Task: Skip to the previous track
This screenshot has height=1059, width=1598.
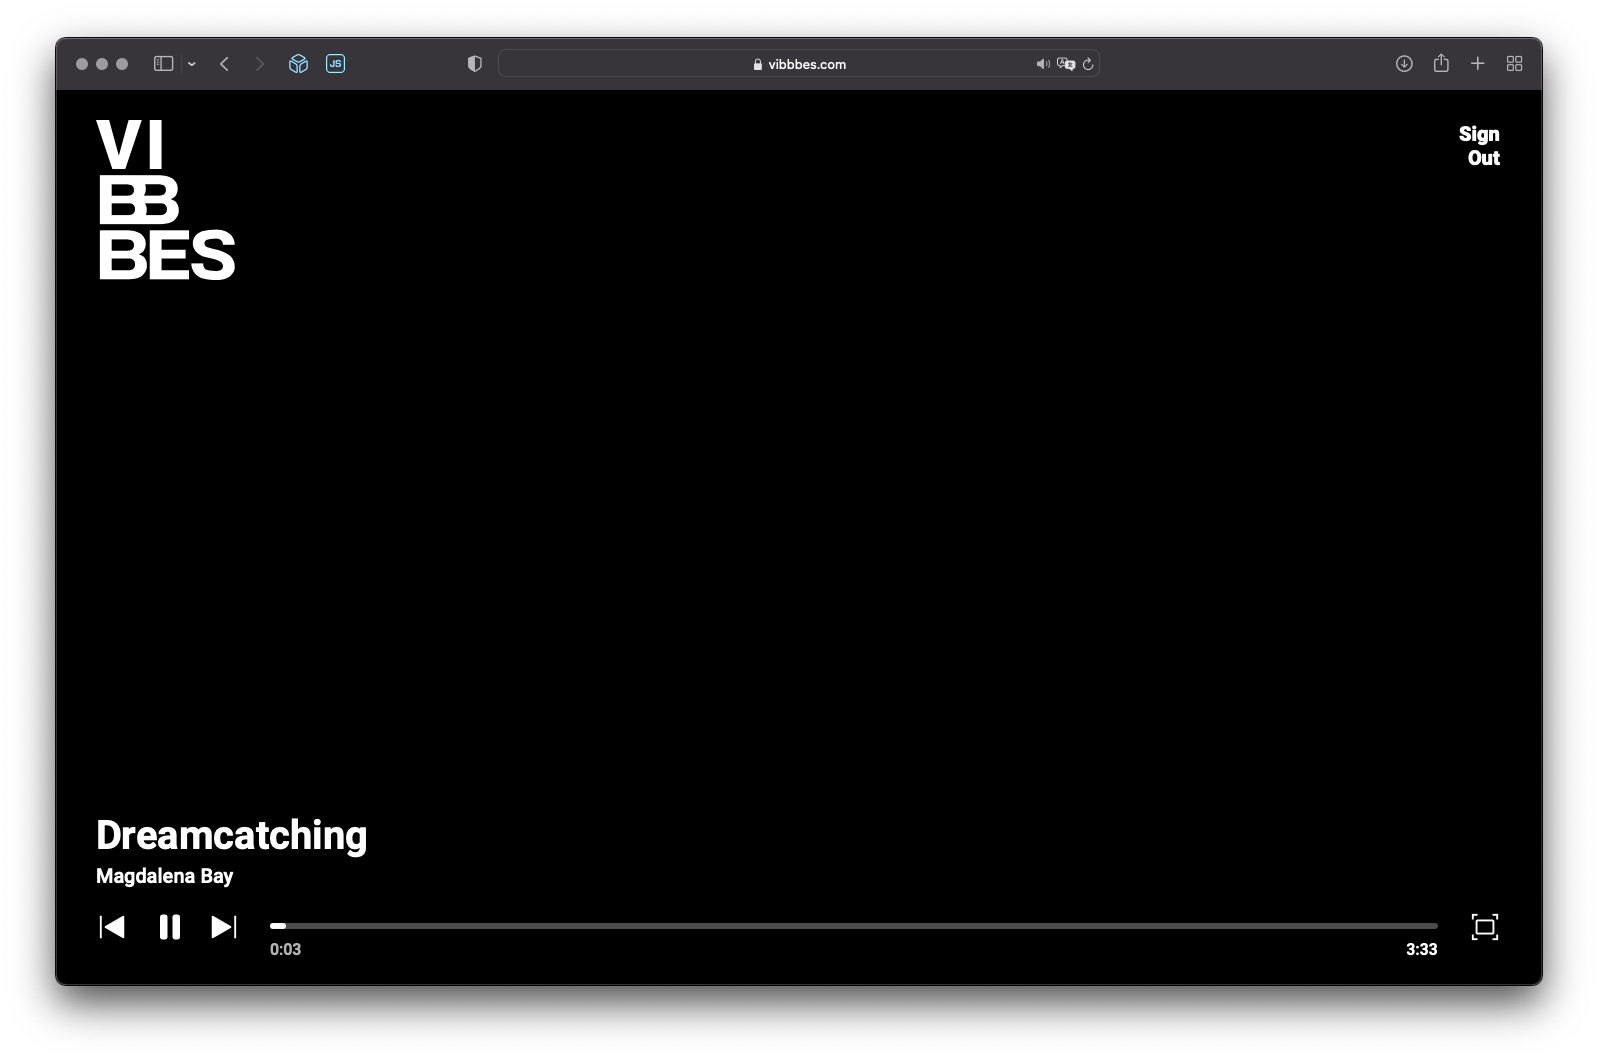Action: (x=112, y=927)
